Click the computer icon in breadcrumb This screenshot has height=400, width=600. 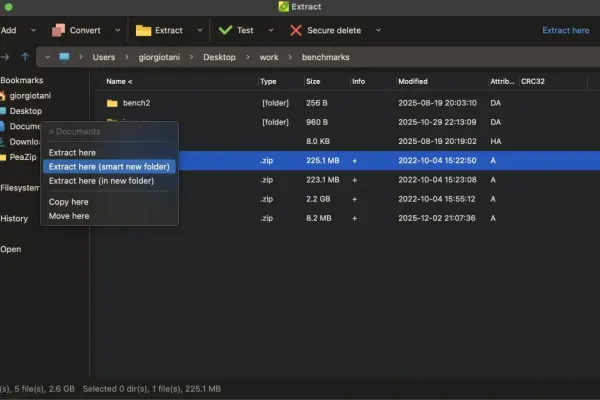pyautogui.click(x=64, y=57)
